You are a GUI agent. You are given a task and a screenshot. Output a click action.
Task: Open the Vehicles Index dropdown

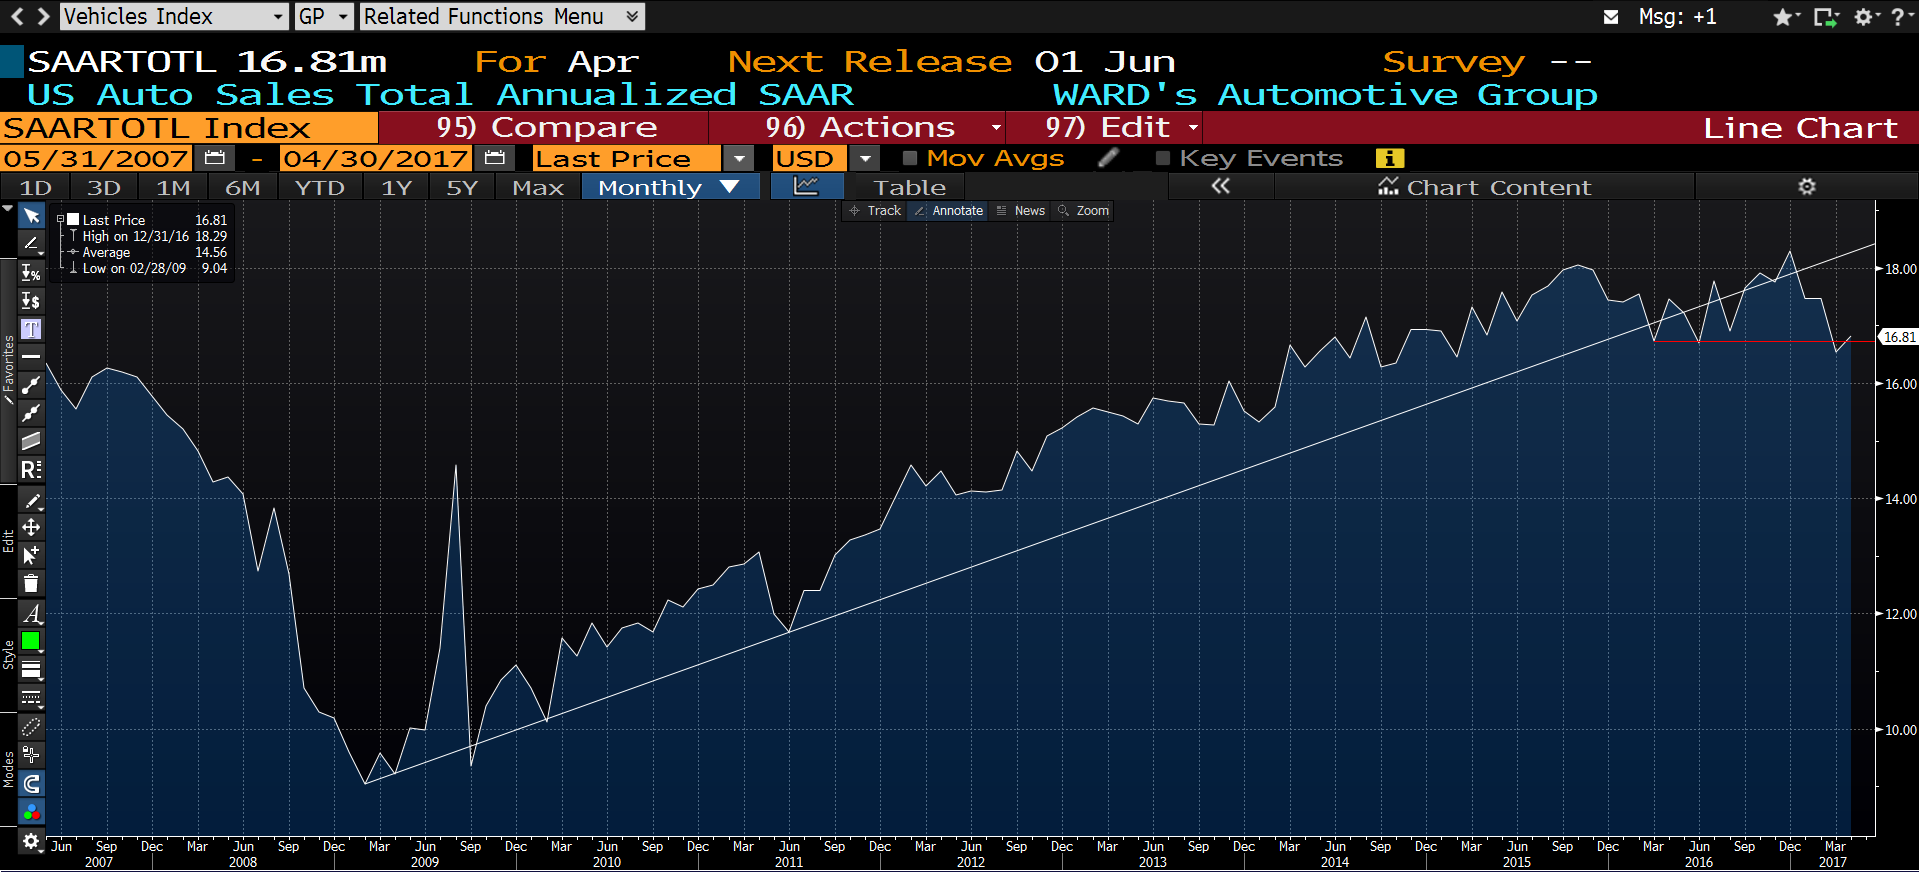[x=174, y=16]
